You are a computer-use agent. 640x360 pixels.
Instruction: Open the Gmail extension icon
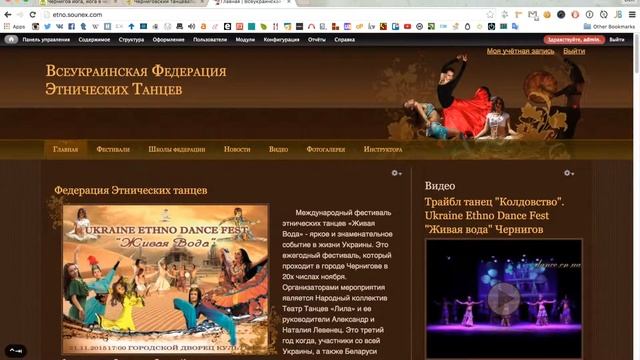click(533, 15)
